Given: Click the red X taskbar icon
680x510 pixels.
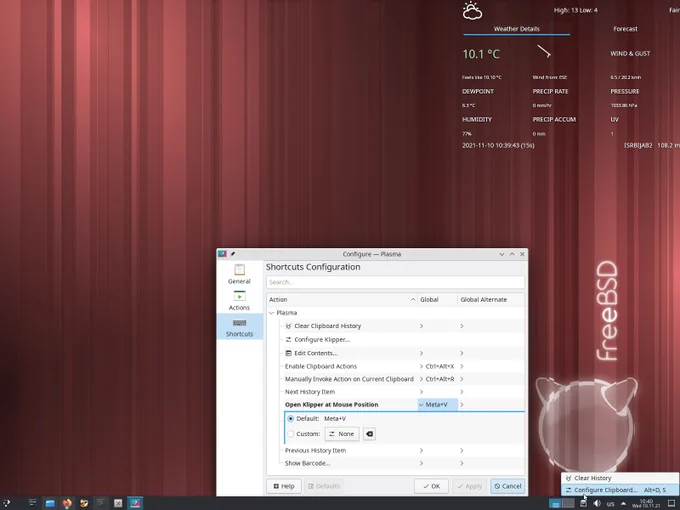Looking at the screenshot, I should pyautogui.click(x=118, y=503).
